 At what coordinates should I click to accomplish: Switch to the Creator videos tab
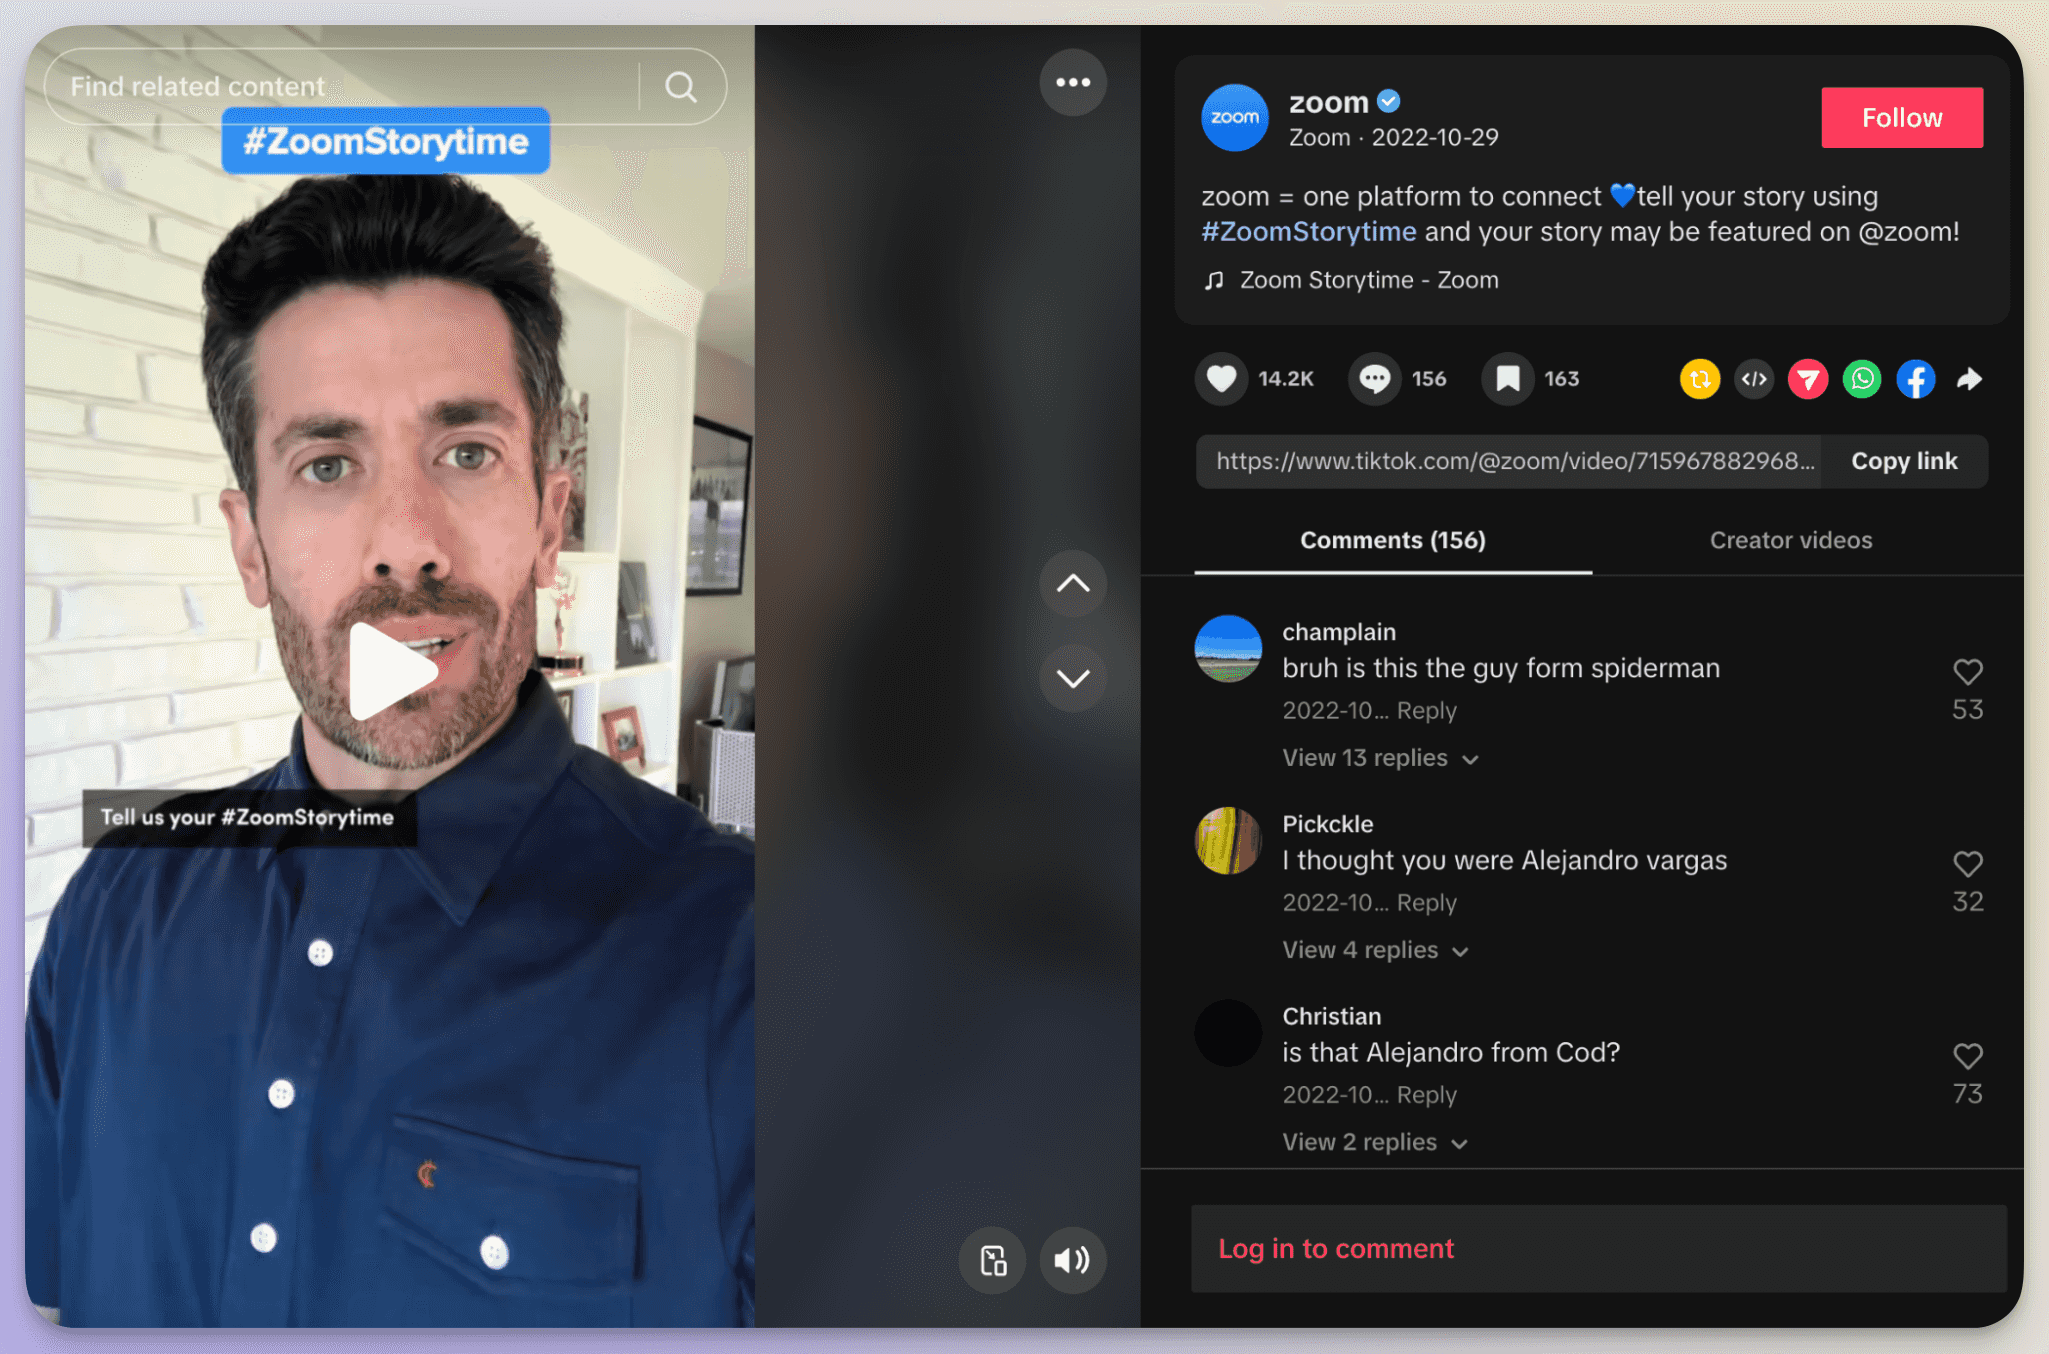coord(1790,540)
